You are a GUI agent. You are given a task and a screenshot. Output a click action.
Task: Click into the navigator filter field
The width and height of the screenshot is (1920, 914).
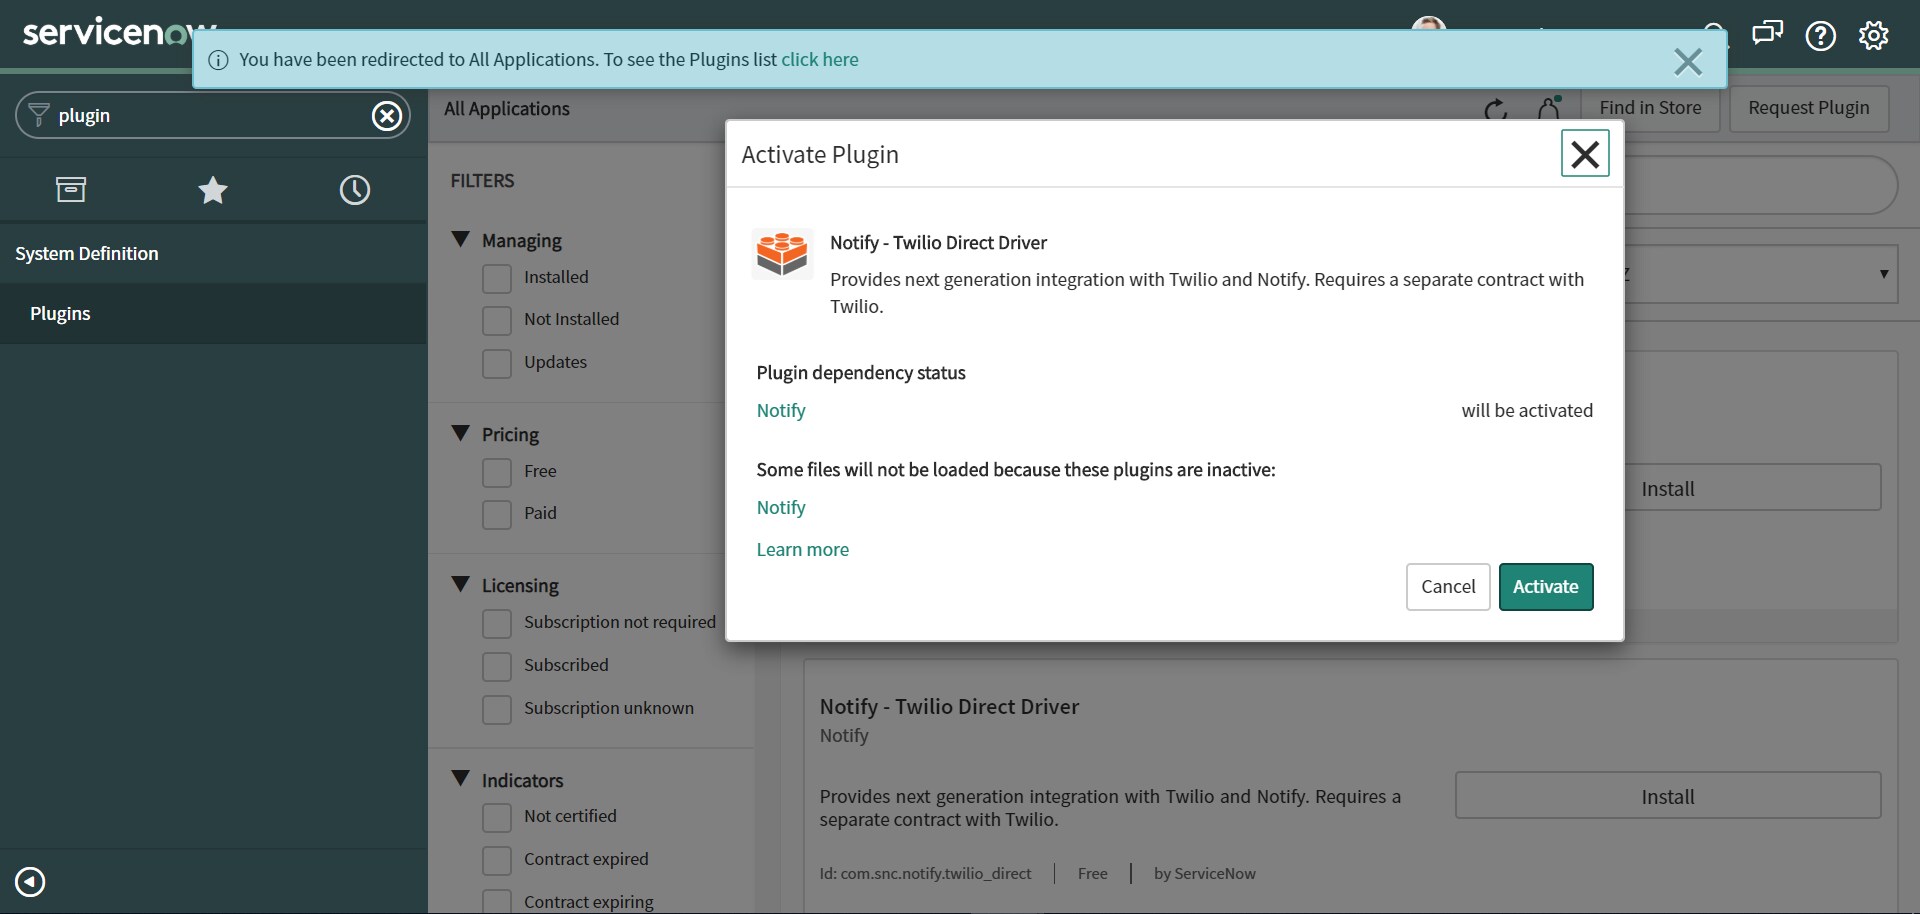tap(205, 116)
